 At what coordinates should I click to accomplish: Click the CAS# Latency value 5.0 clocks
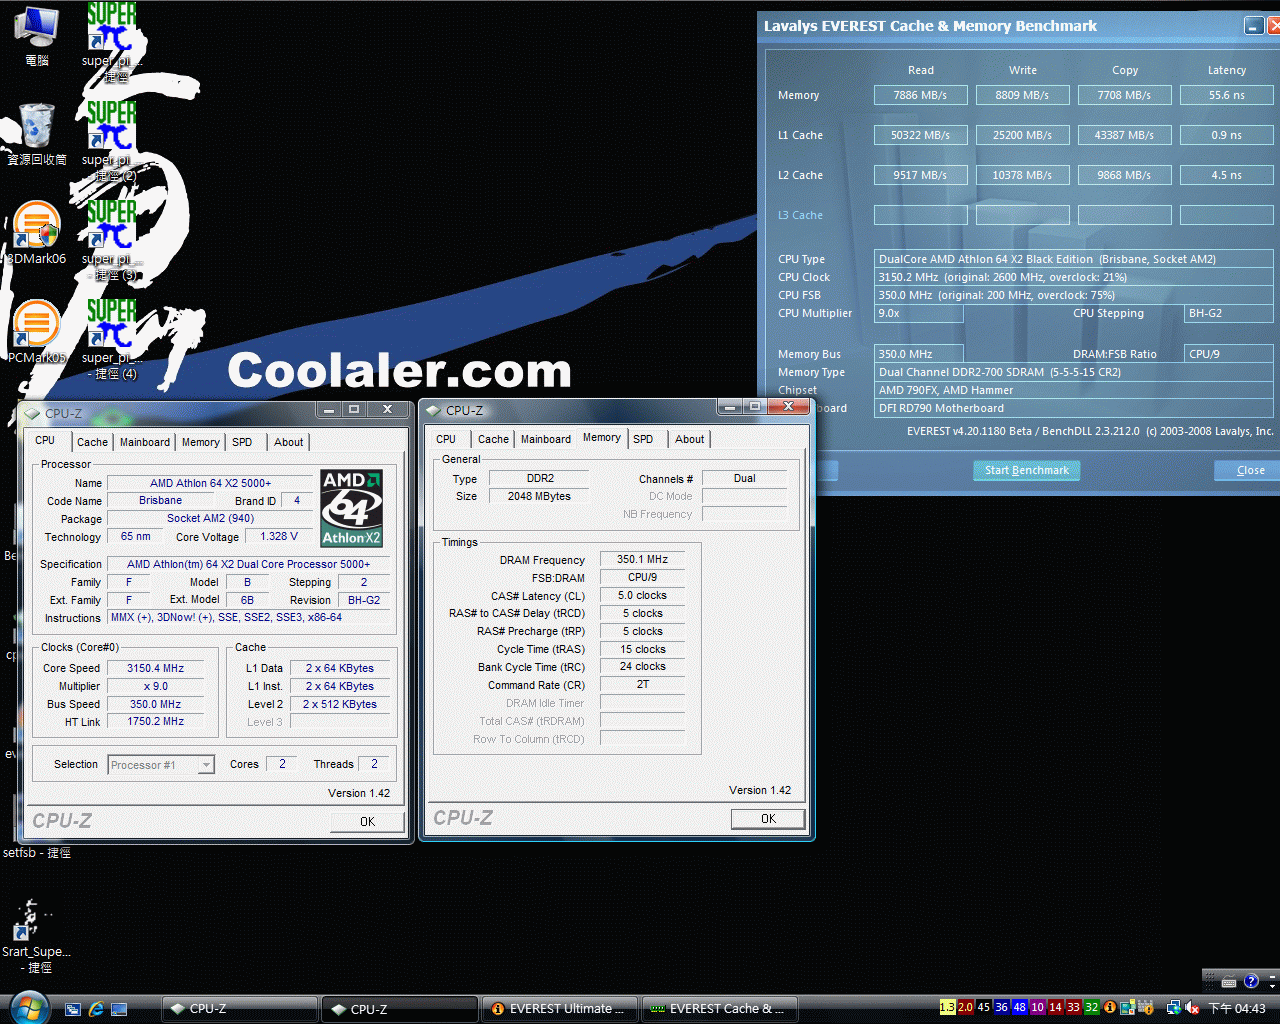[642, 596]
